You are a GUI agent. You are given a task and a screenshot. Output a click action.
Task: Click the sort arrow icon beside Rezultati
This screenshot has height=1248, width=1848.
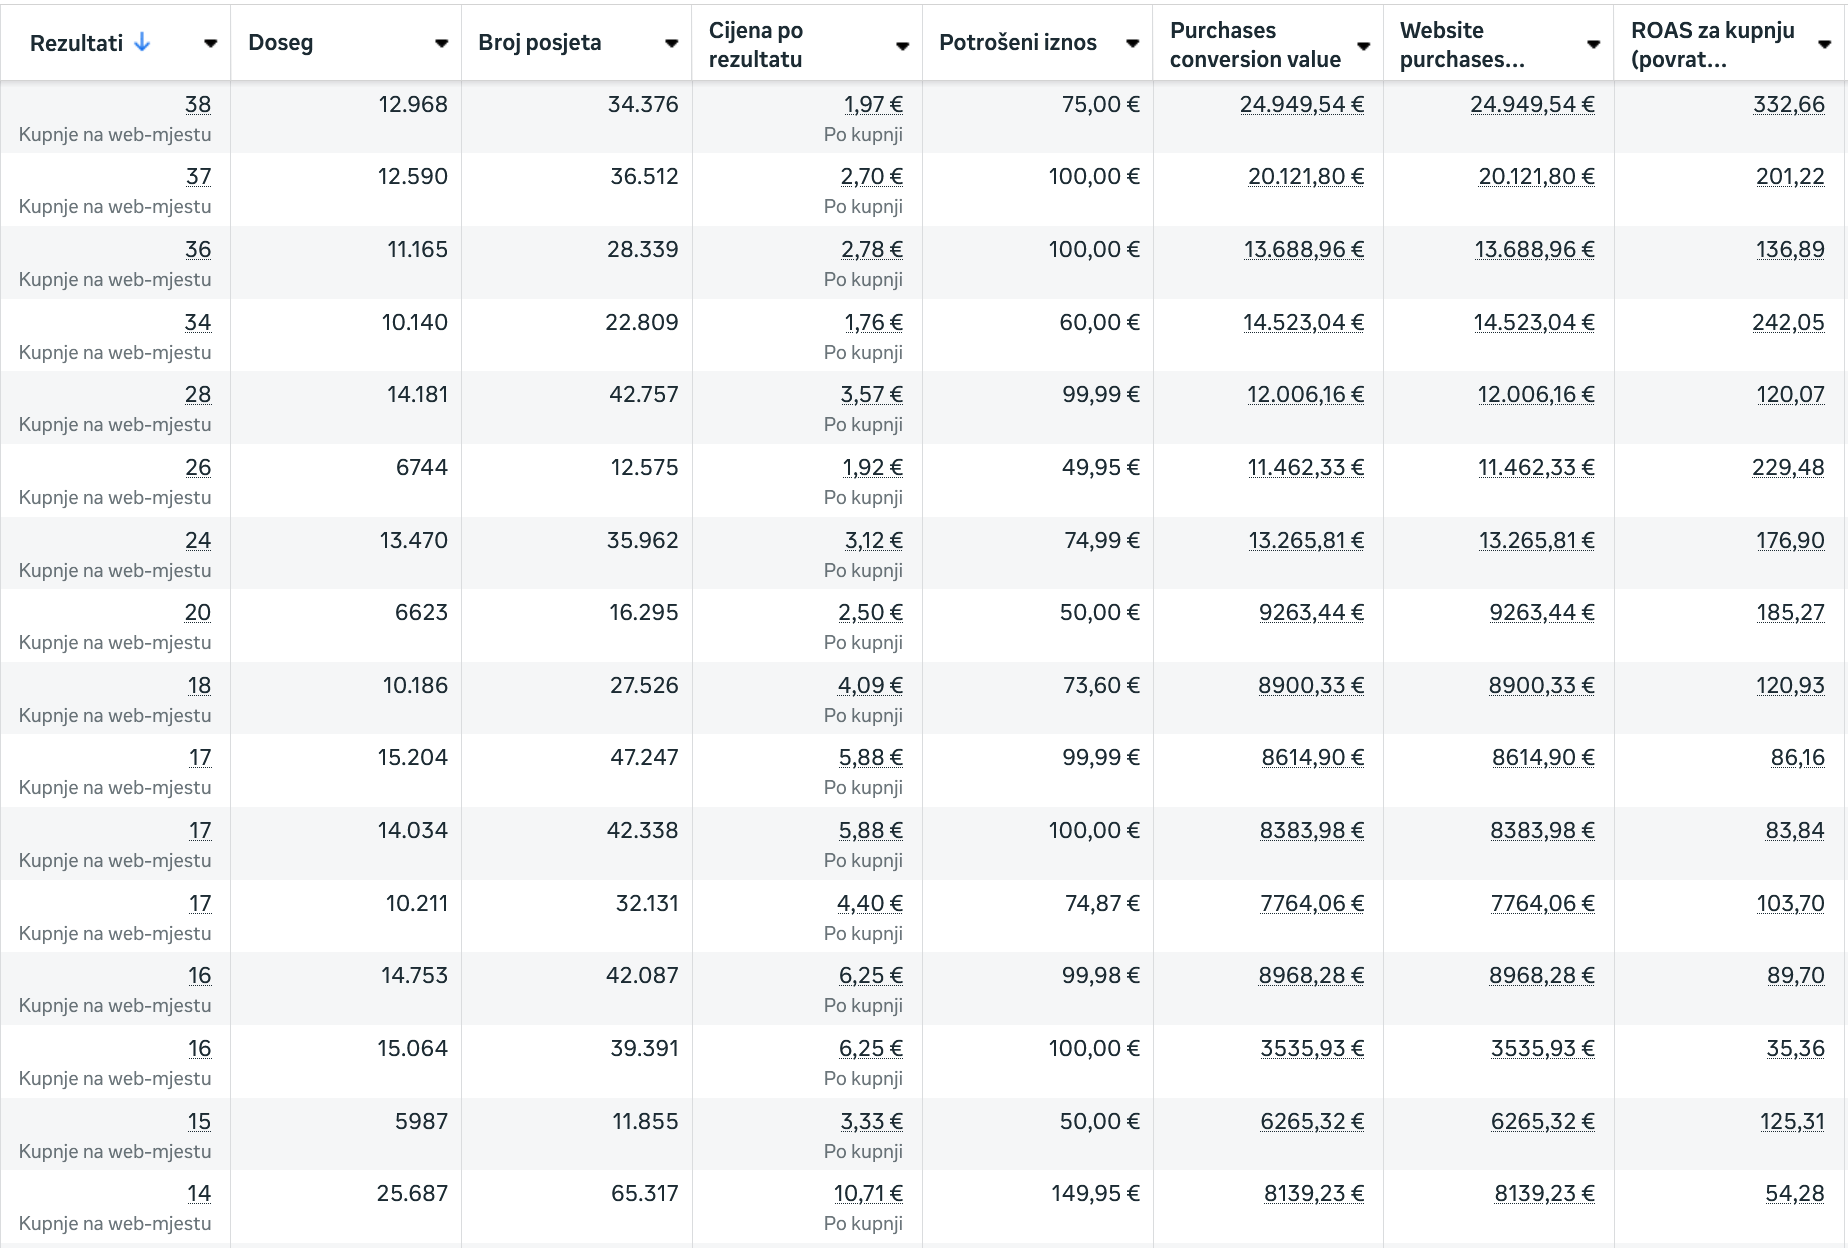point(142,42)
